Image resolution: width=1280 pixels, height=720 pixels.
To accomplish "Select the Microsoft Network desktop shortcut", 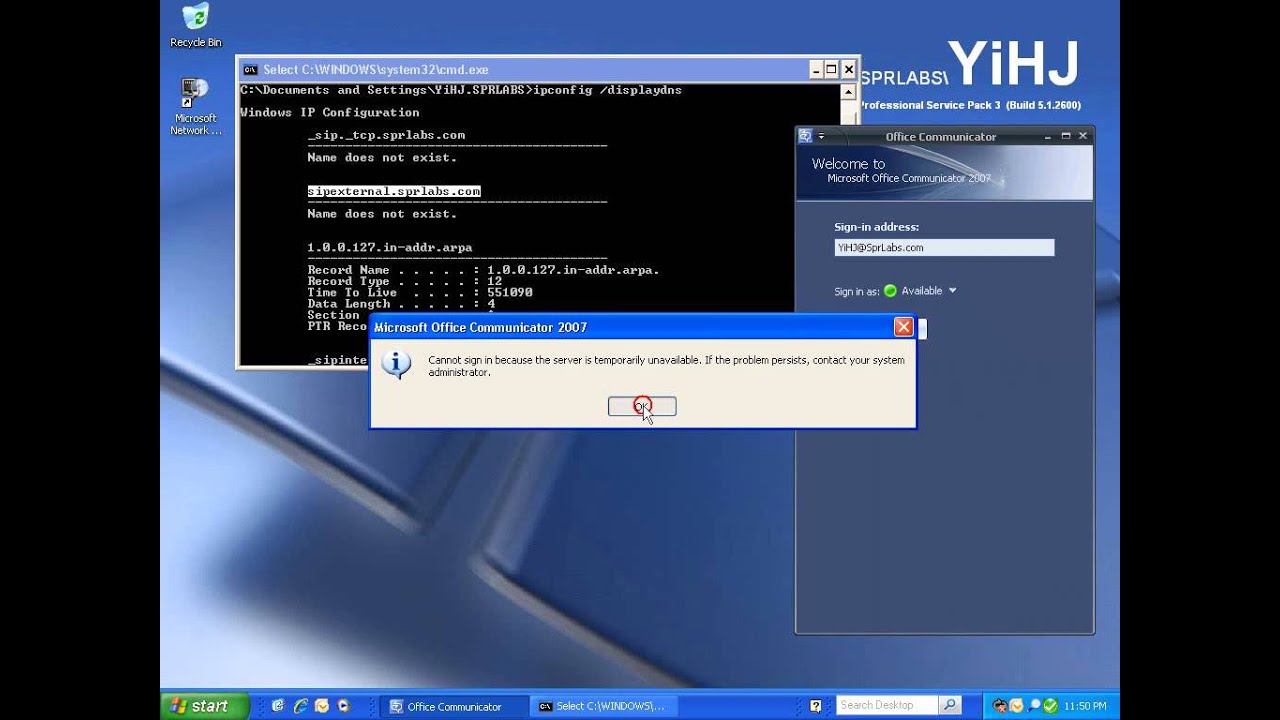I will click(196, 106).
